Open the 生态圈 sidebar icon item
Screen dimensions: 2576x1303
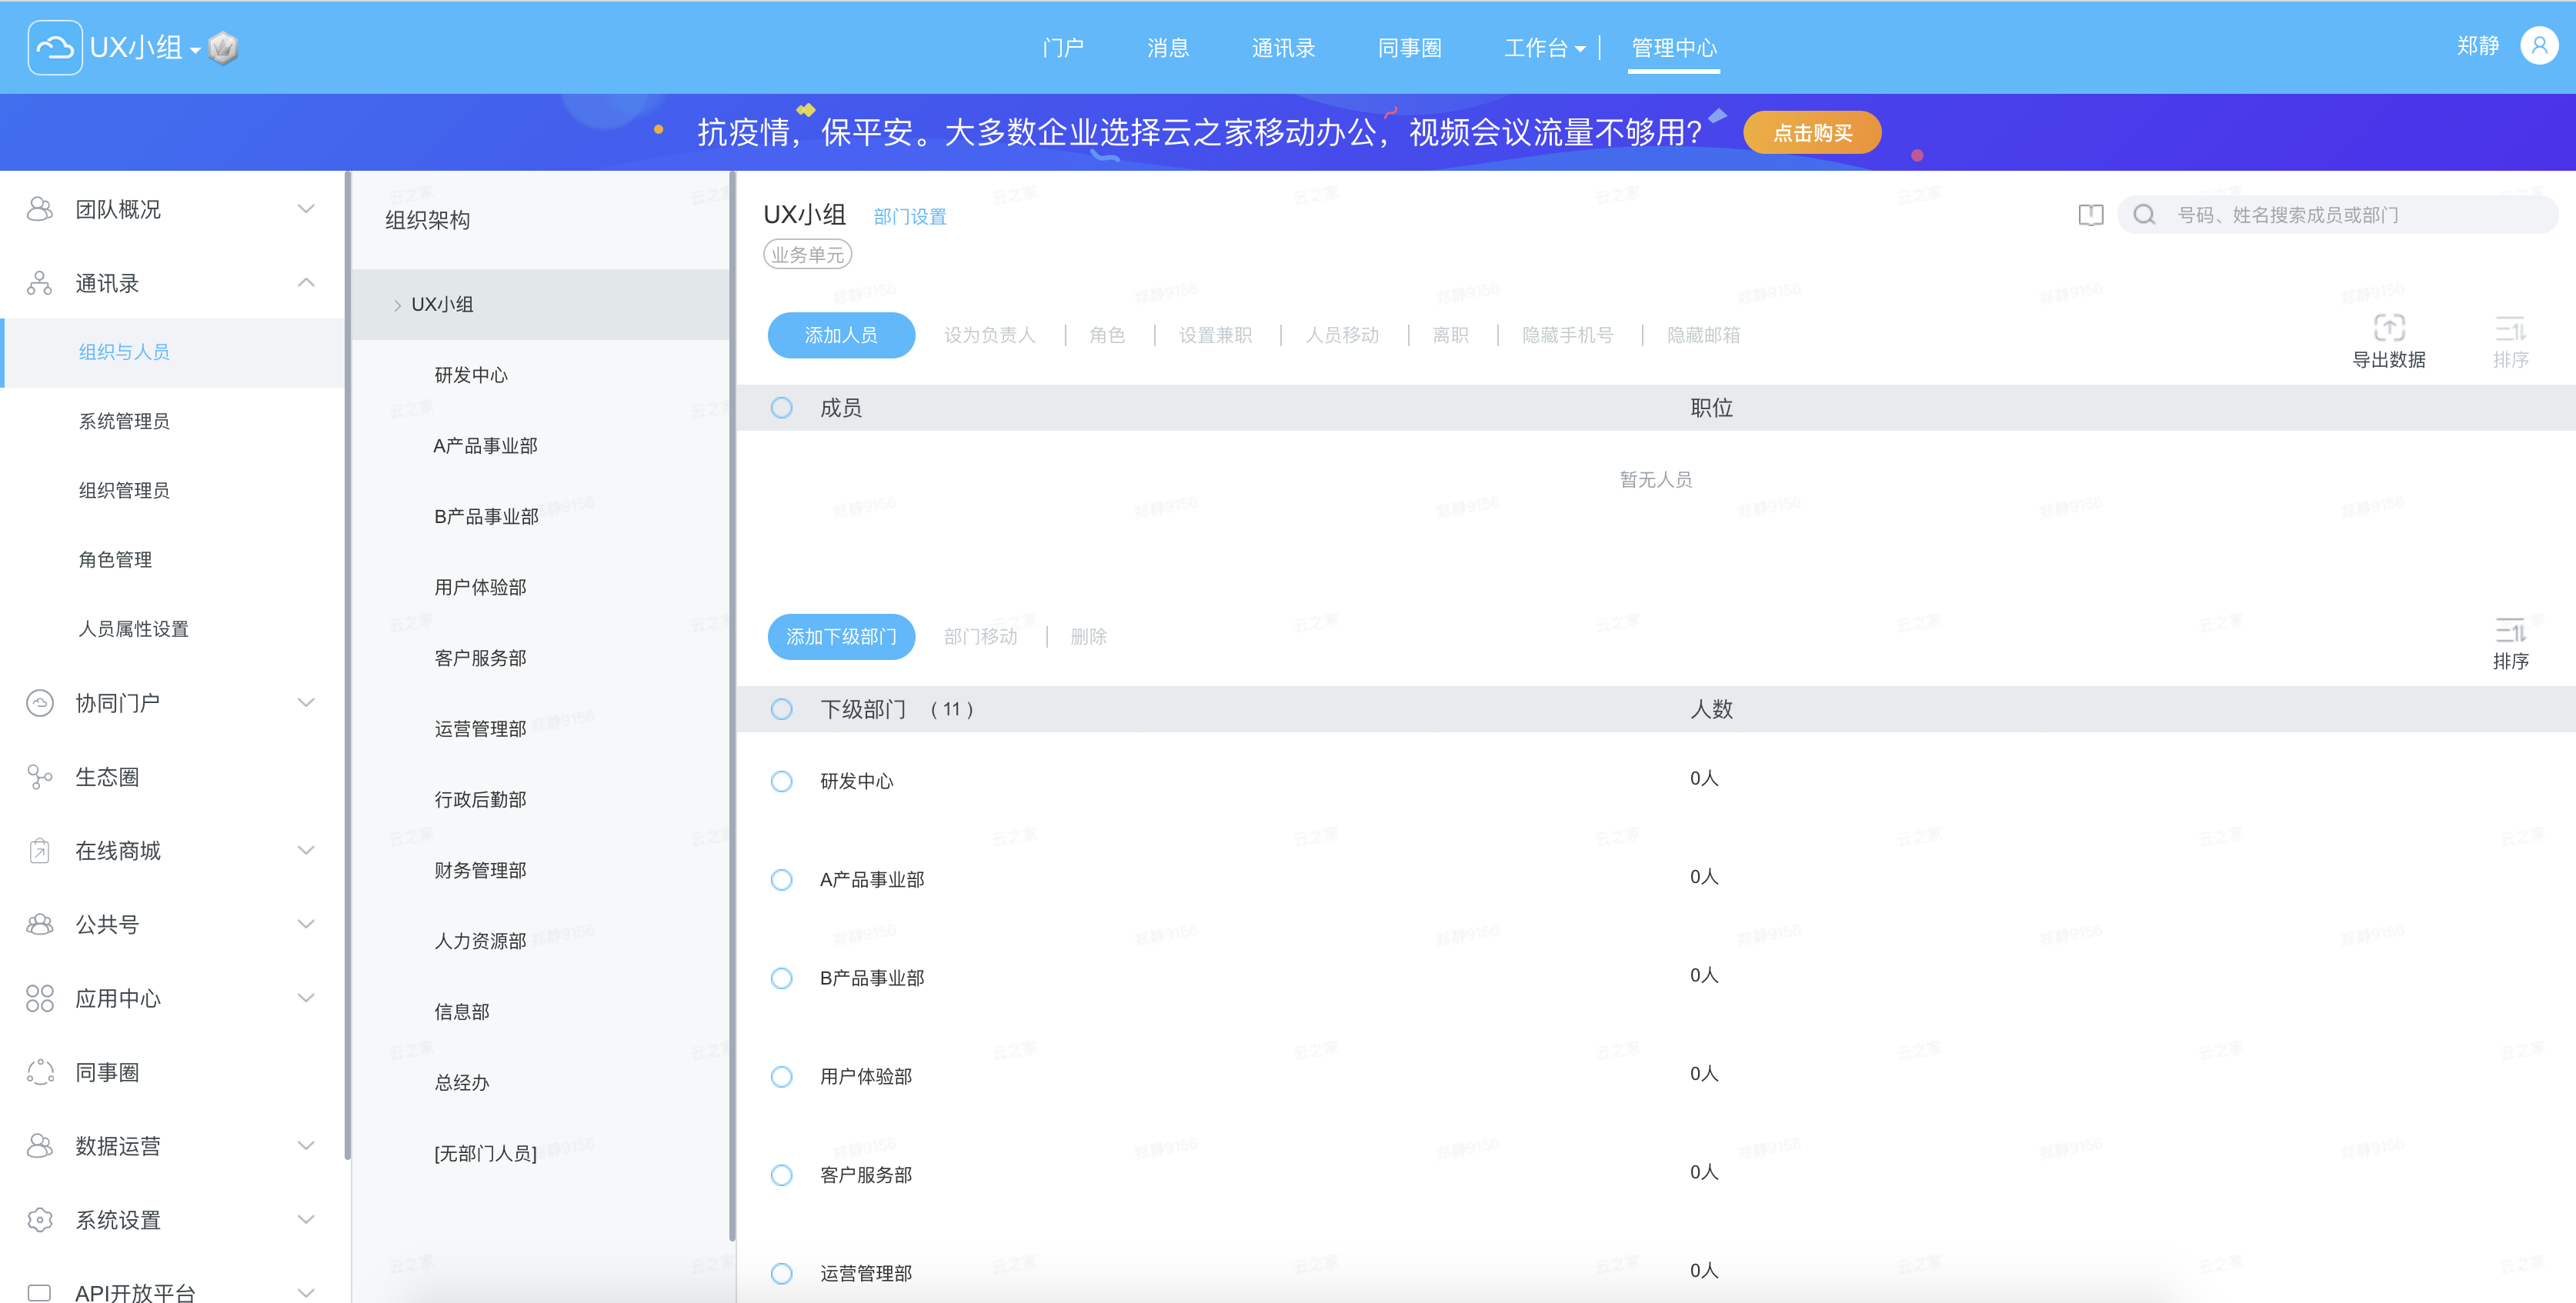tap(40, 777)
